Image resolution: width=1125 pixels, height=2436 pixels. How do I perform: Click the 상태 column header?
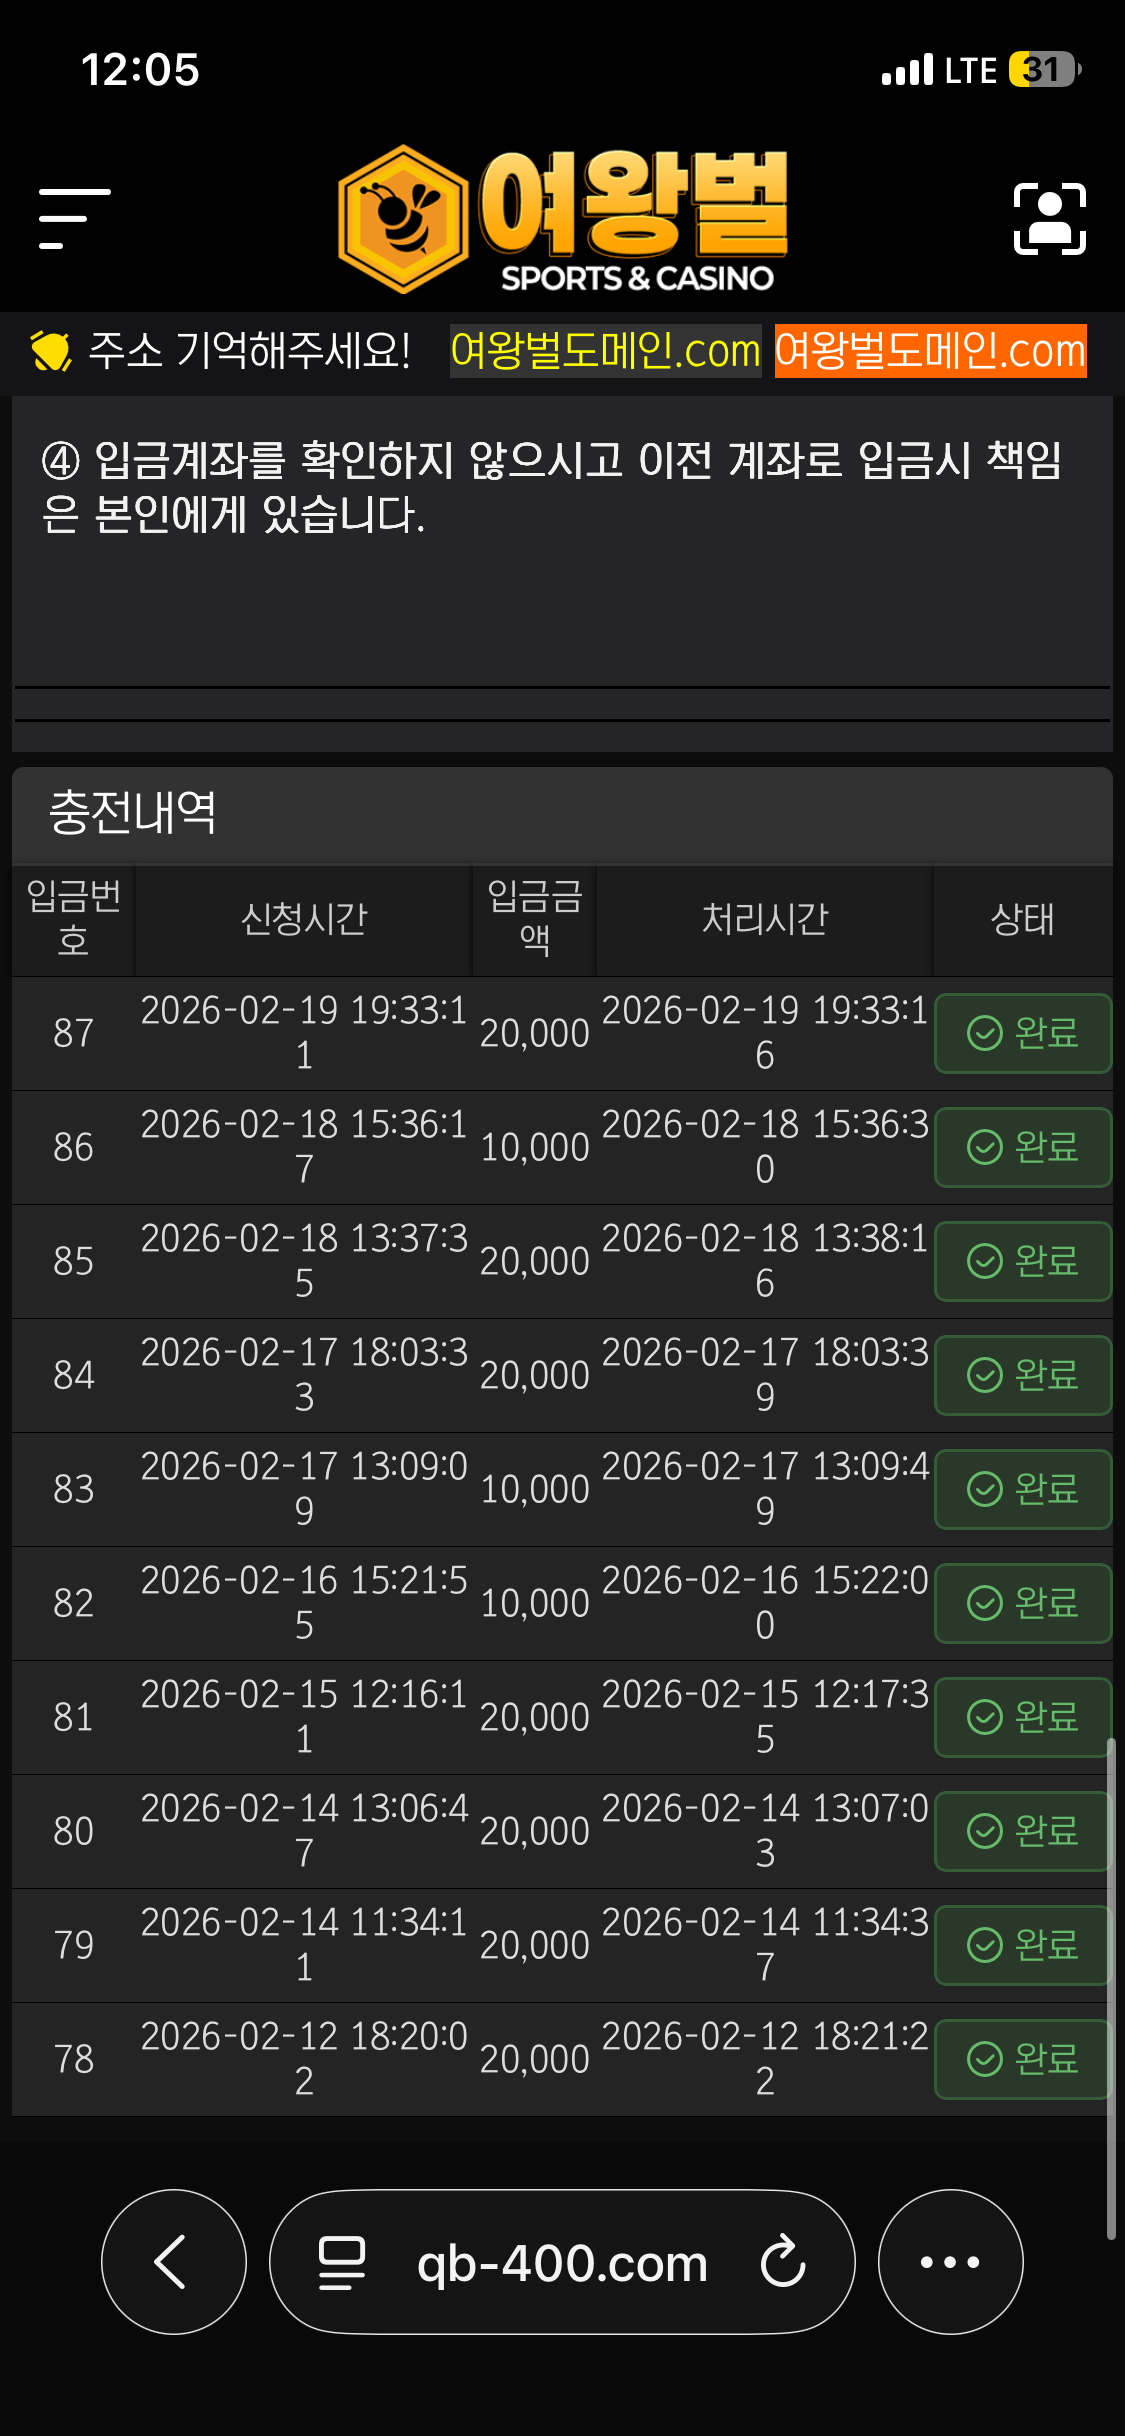click(x=1022, y=919)
